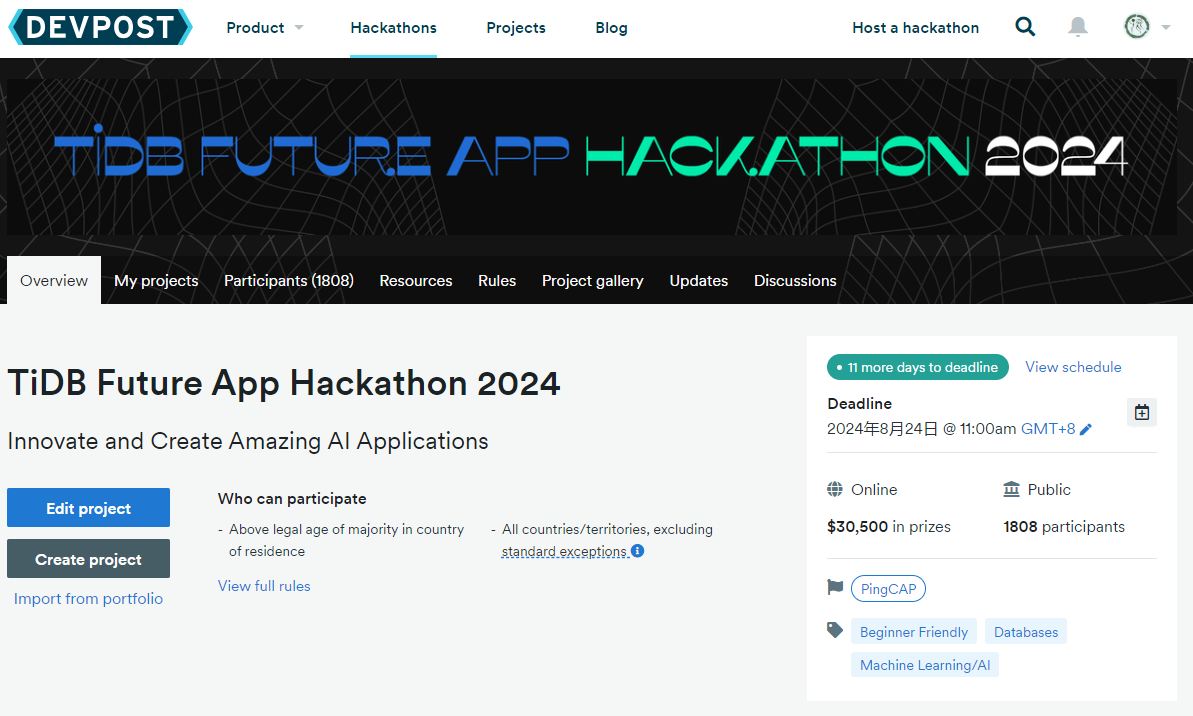Click the add-to-calendar icon
1193x716 pixels.
pyautogui.click(x=1141, y=412)
